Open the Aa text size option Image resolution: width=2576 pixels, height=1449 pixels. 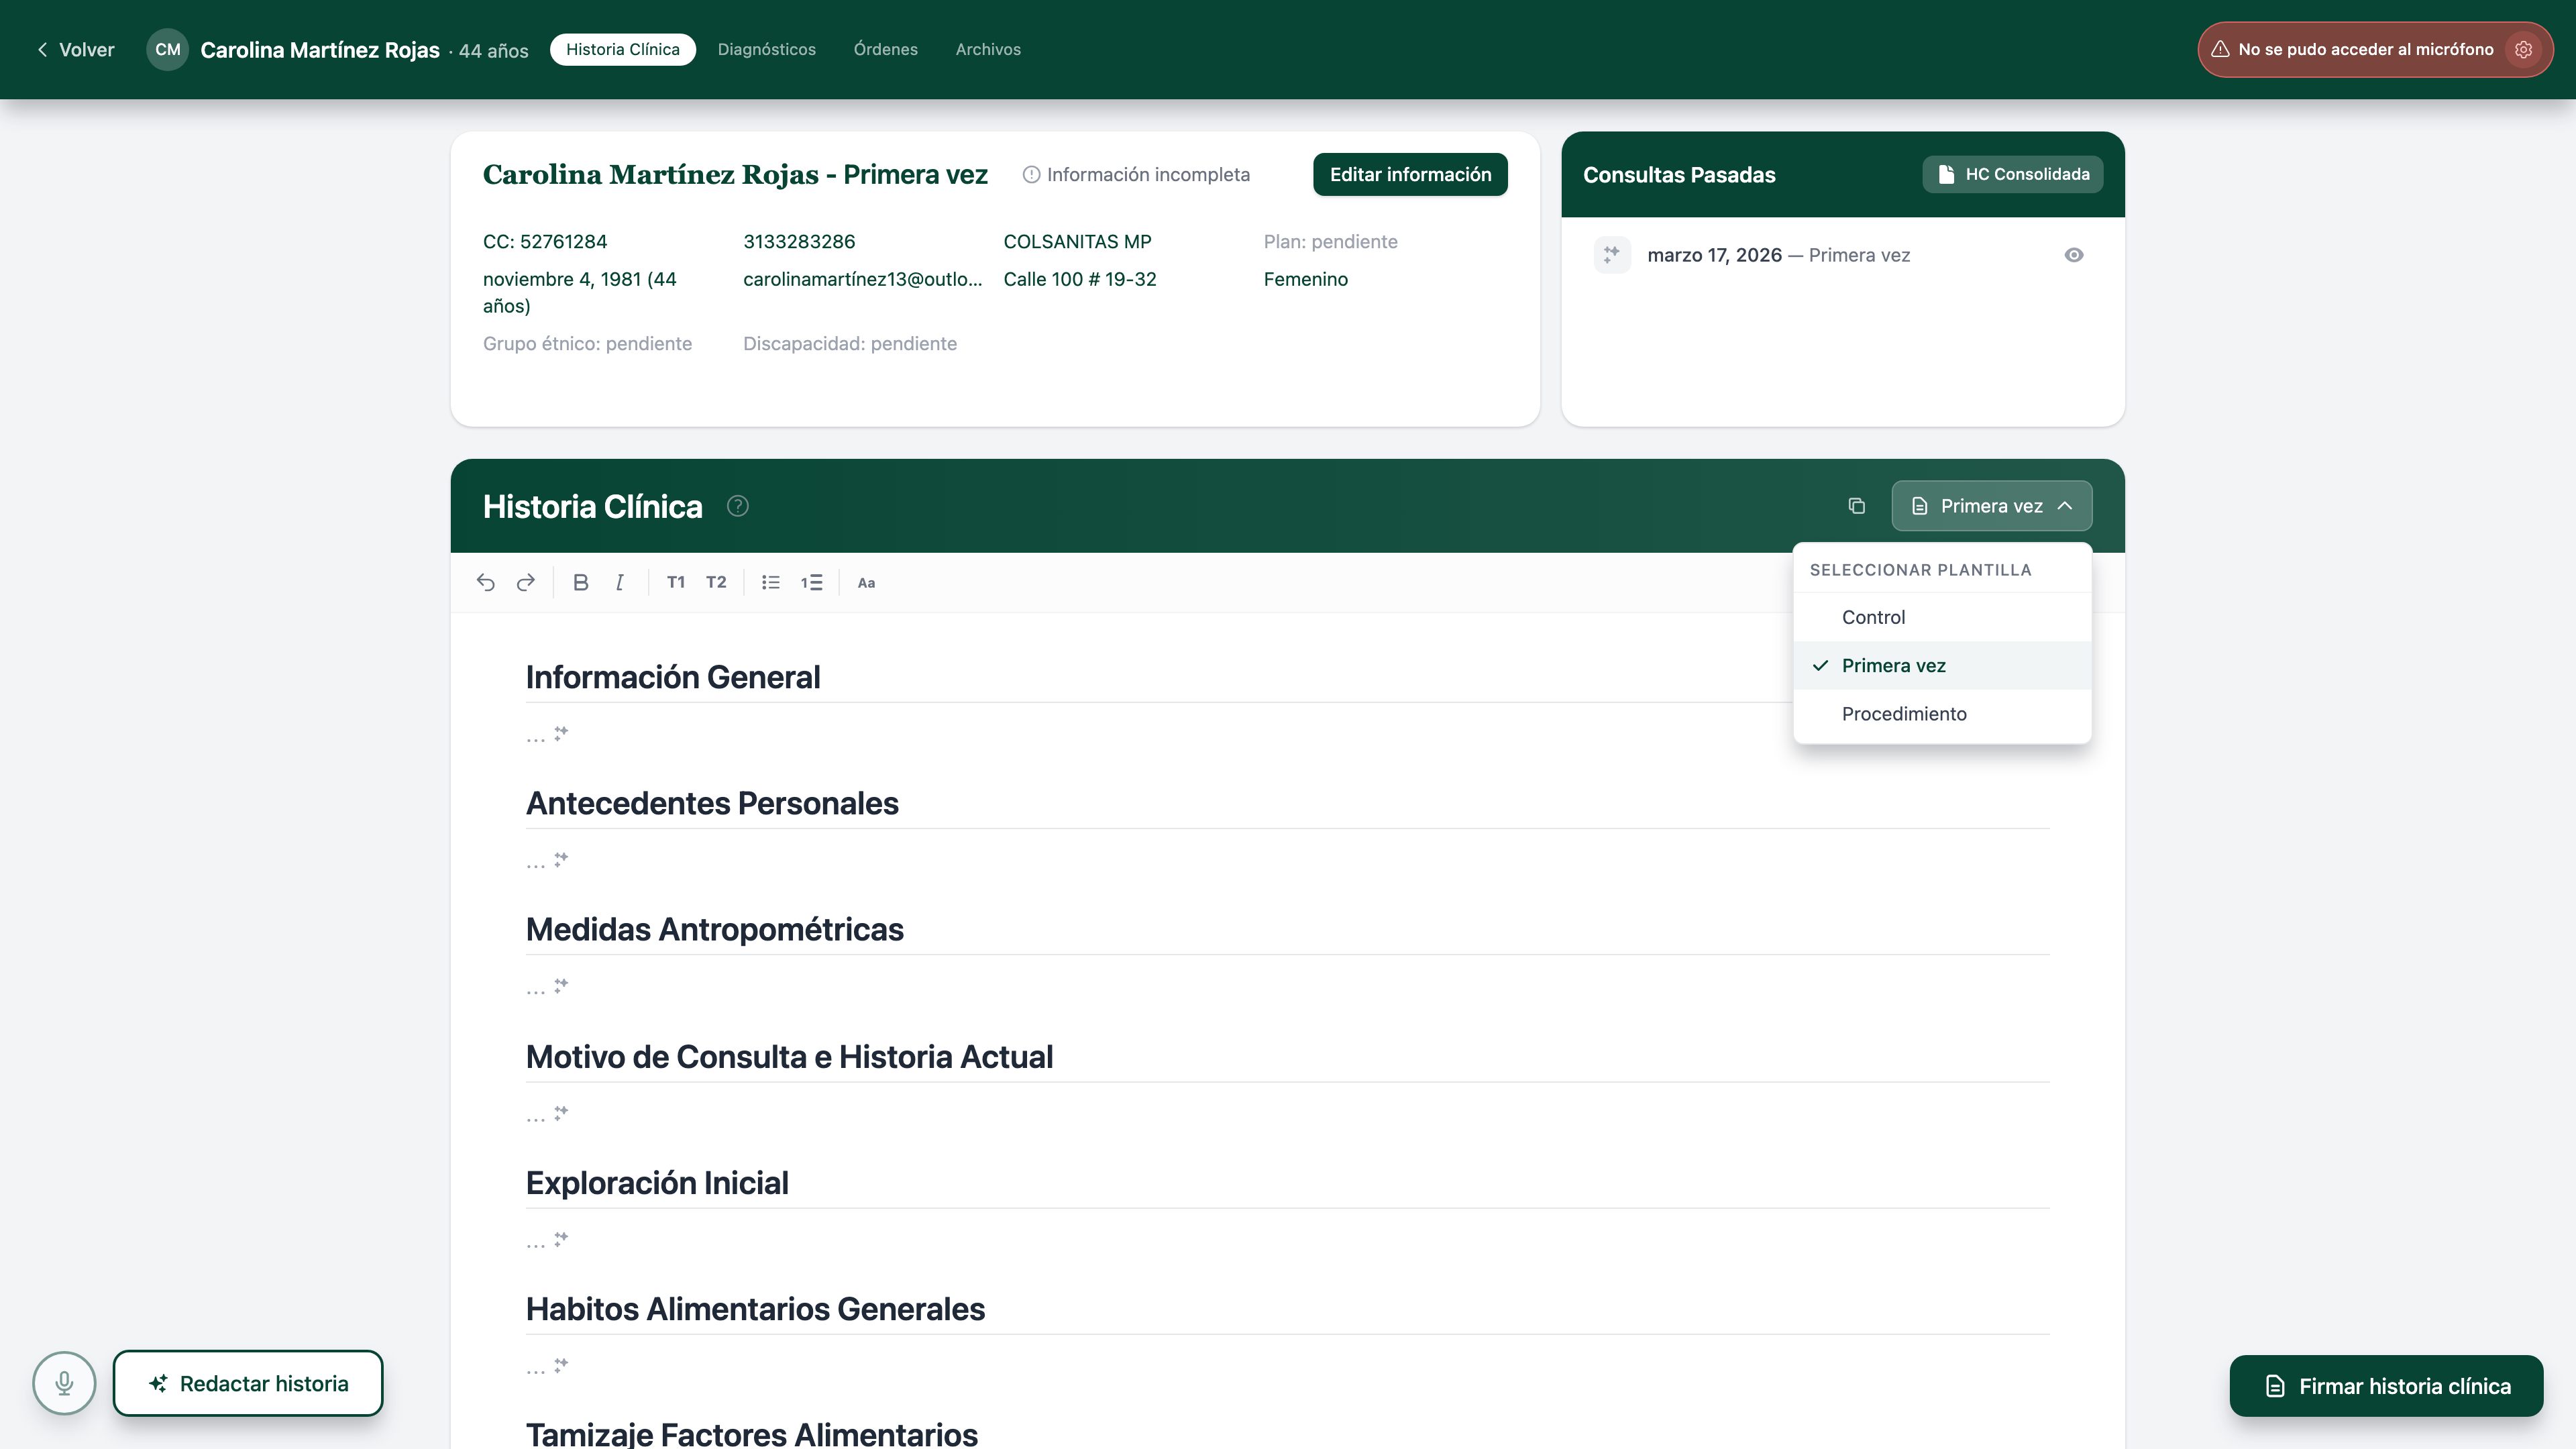[x=866, y=582]
